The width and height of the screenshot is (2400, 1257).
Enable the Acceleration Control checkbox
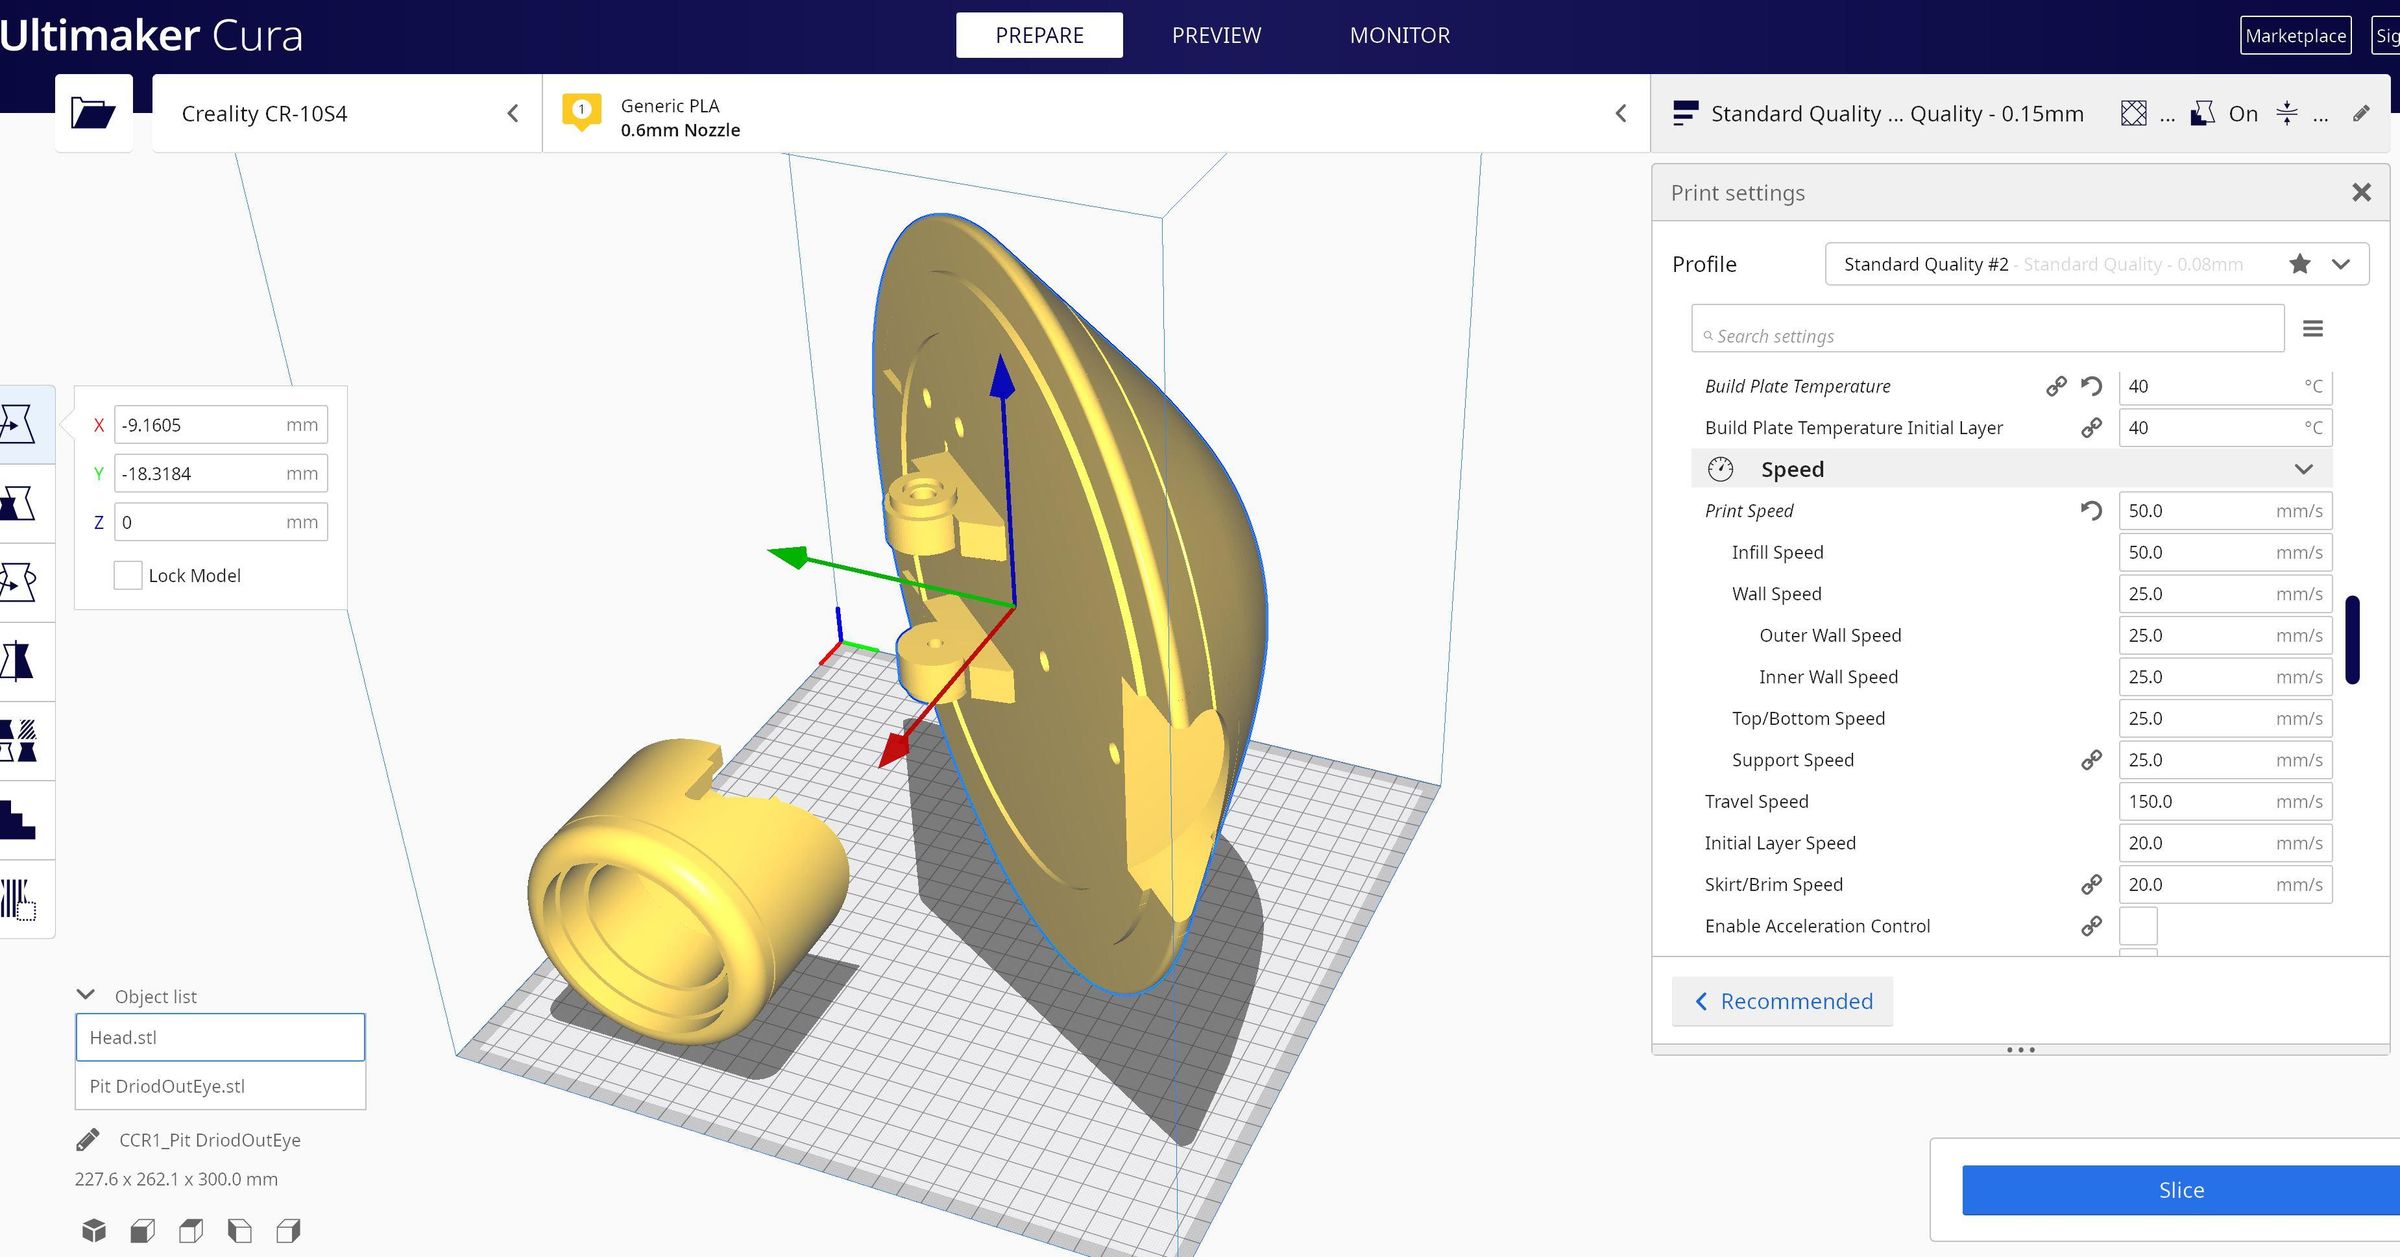point(2138,926)
